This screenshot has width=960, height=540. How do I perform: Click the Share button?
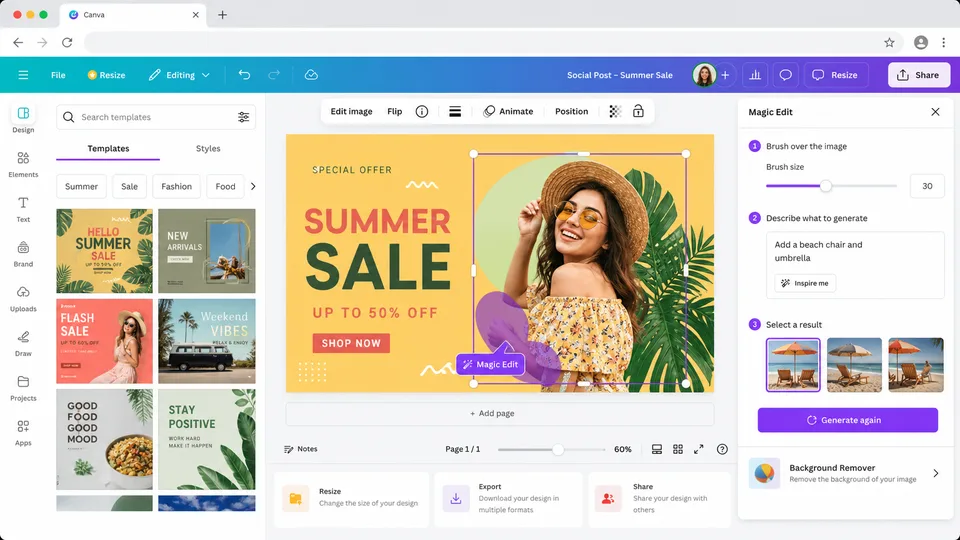(919, 75)
